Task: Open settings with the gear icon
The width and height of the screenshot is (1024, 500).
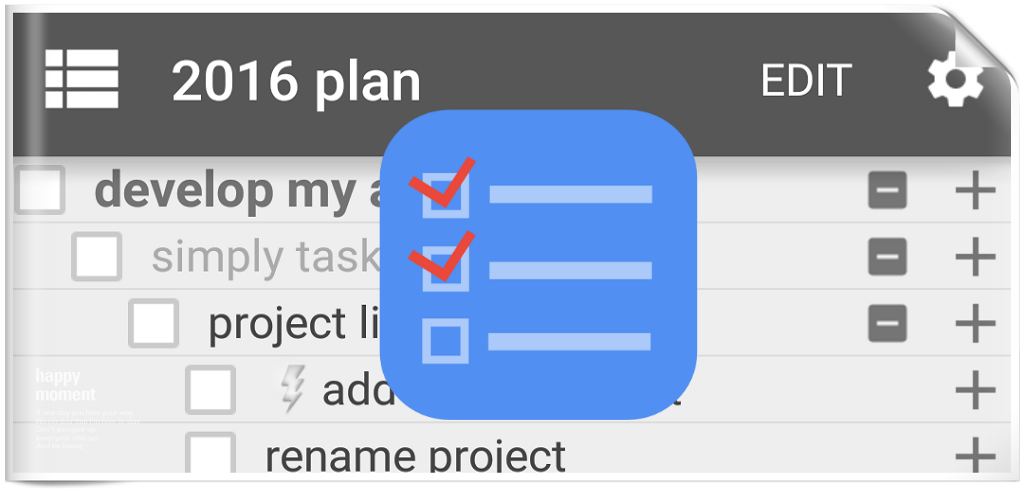Action: pyautogui.click(x=955, y=79)
